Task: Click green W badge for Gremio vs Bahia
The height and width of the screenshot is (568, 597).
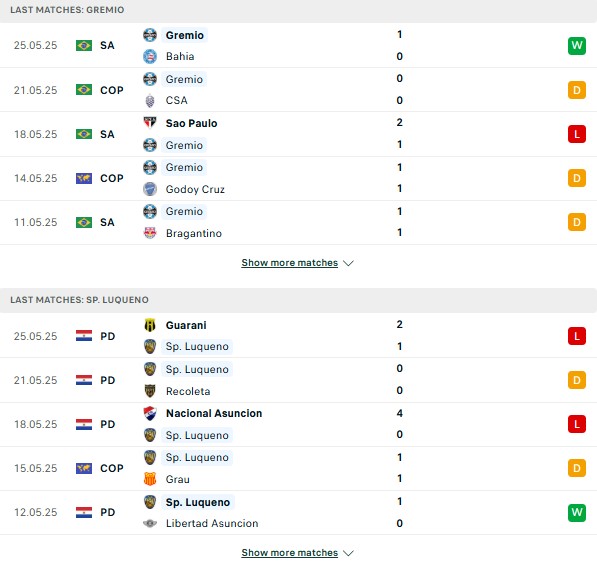Action: click(576, 46)
